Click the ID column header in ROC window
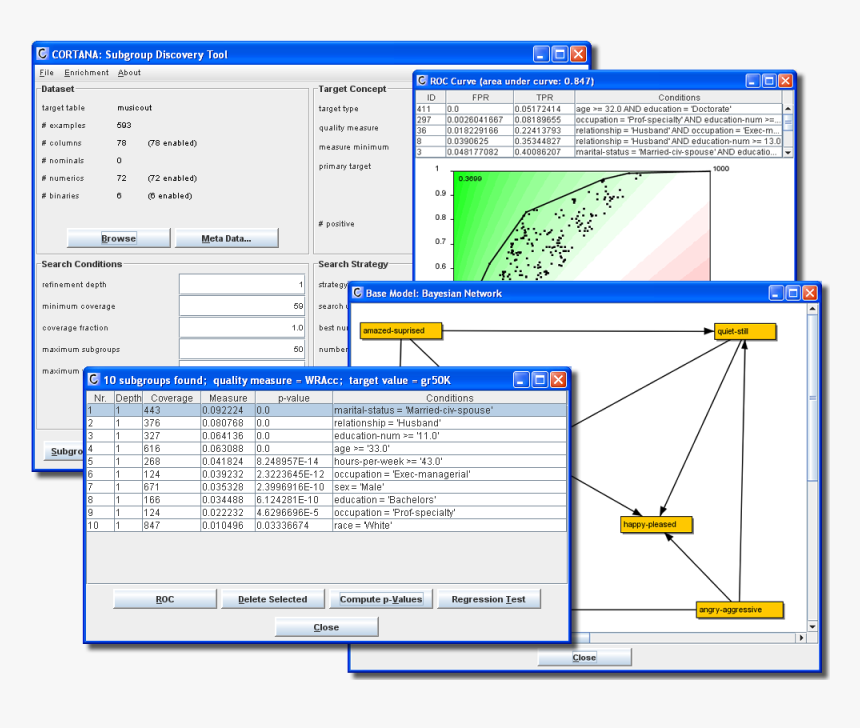 [x=431, y=97]
